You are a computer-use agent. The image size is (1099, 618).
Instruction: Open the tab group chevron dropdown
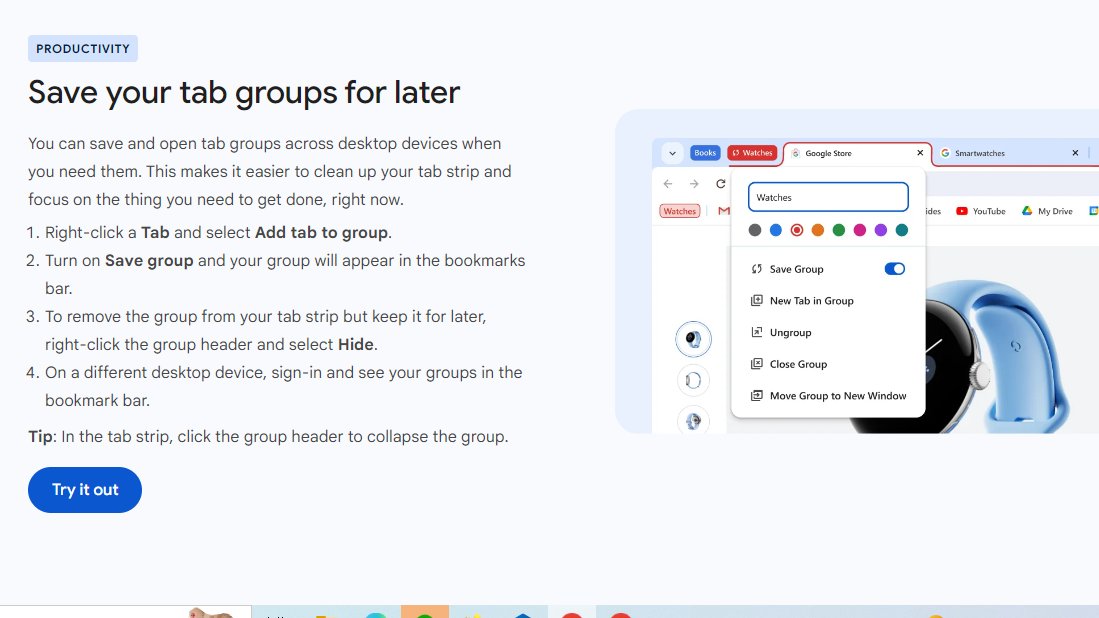click(x=672, y=153)
